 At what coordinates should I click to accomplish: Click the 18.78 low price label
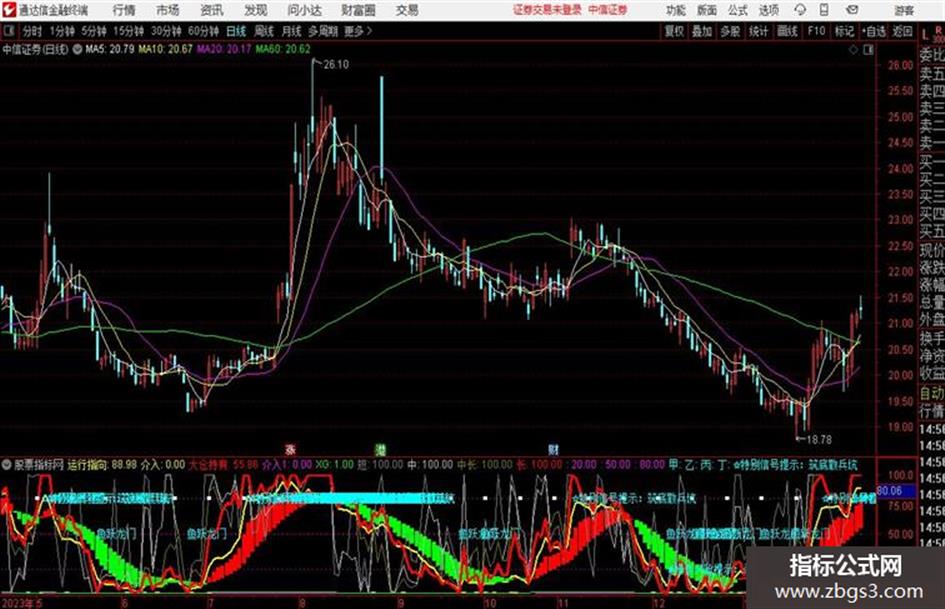[x=819, y=440]
